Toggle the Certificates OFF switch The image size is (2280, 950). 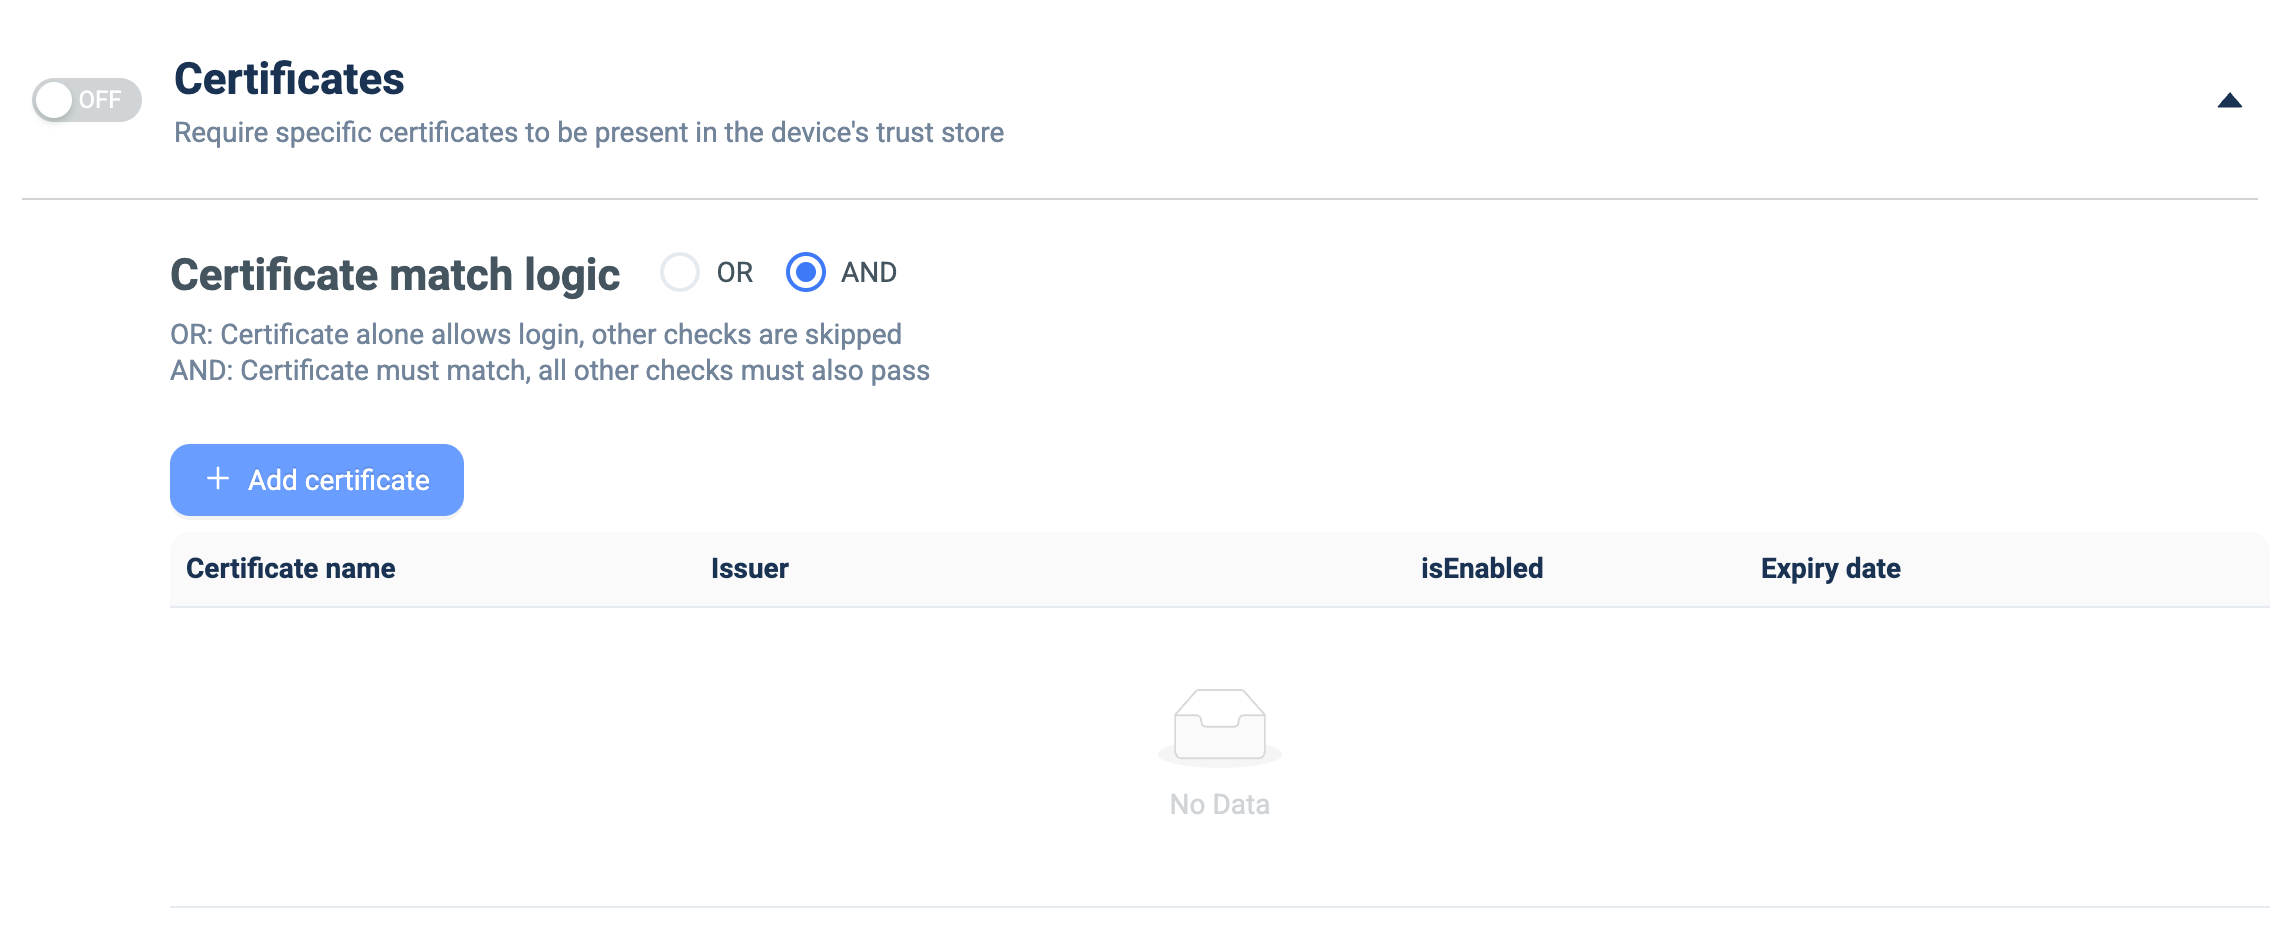coord(87,100)
